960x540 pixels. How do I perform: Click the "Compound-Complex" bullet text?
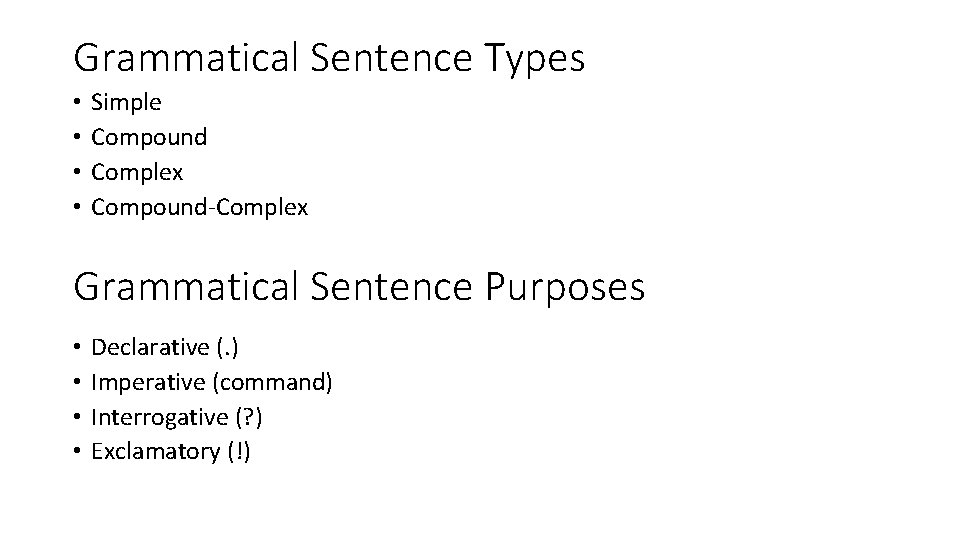[x=200, y=207]
